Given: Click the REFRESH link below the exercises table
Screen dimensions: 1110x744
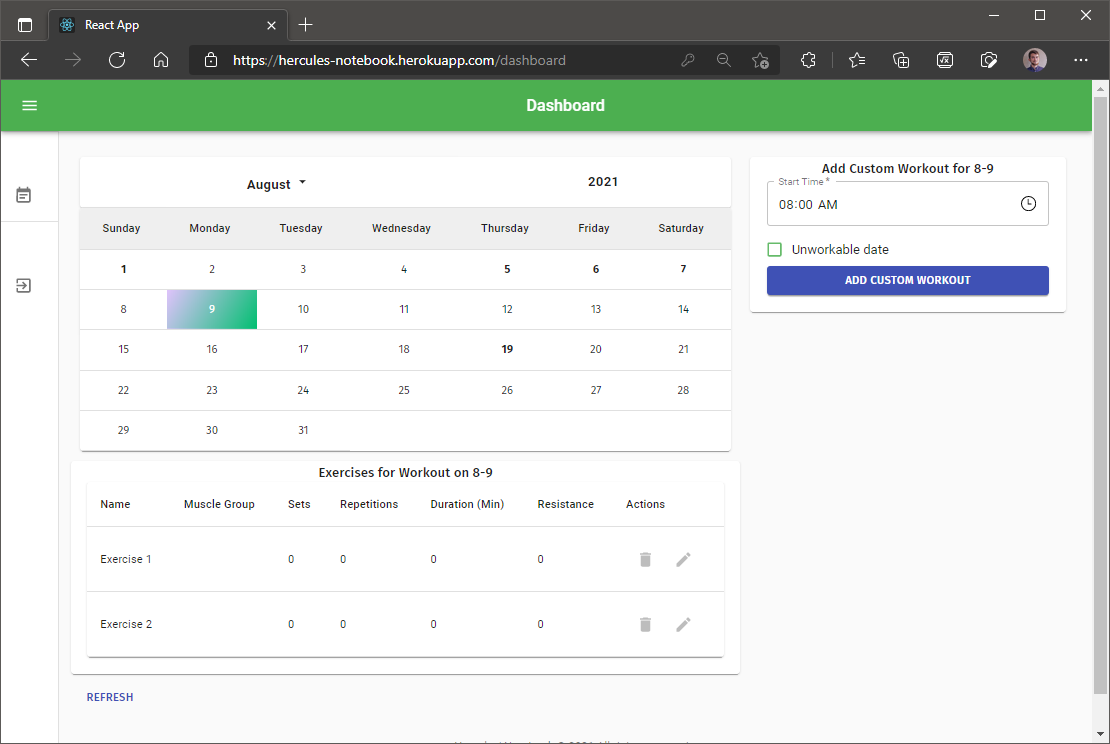Looking at the screenshot, I should click(x=110, y=697).
